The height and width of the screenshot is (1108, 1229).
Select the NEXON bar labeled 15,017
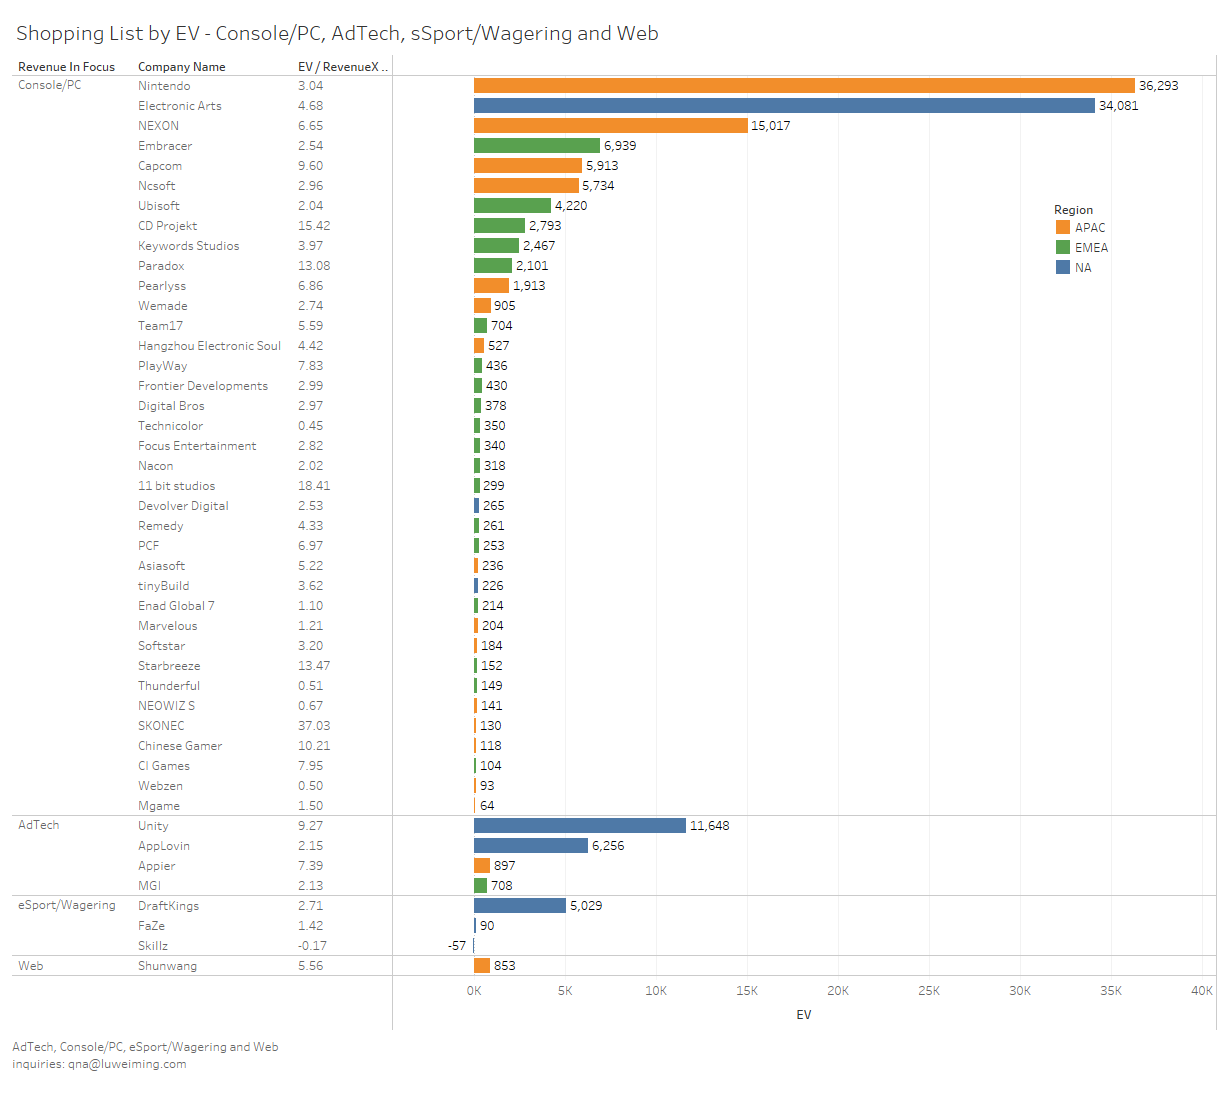[611, 126]
